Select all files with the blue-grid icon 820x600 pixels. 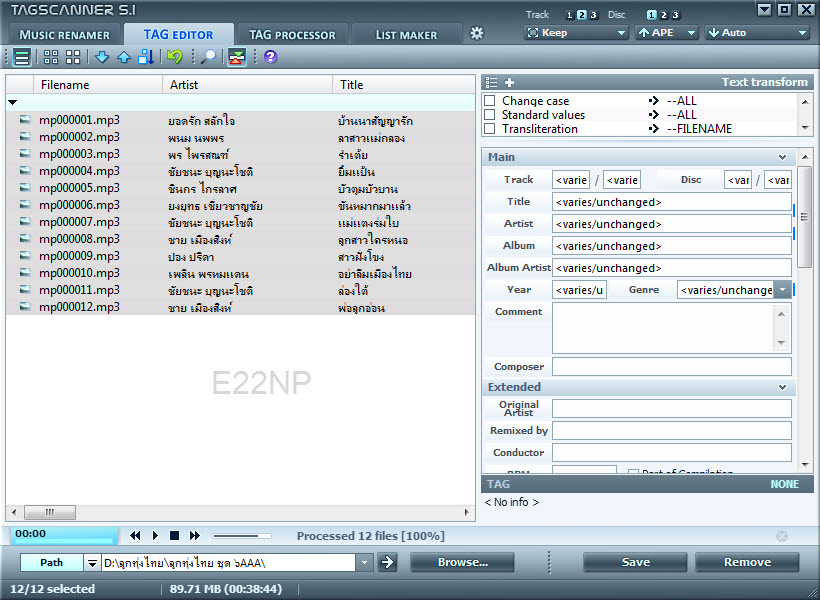tap(51, 57)
